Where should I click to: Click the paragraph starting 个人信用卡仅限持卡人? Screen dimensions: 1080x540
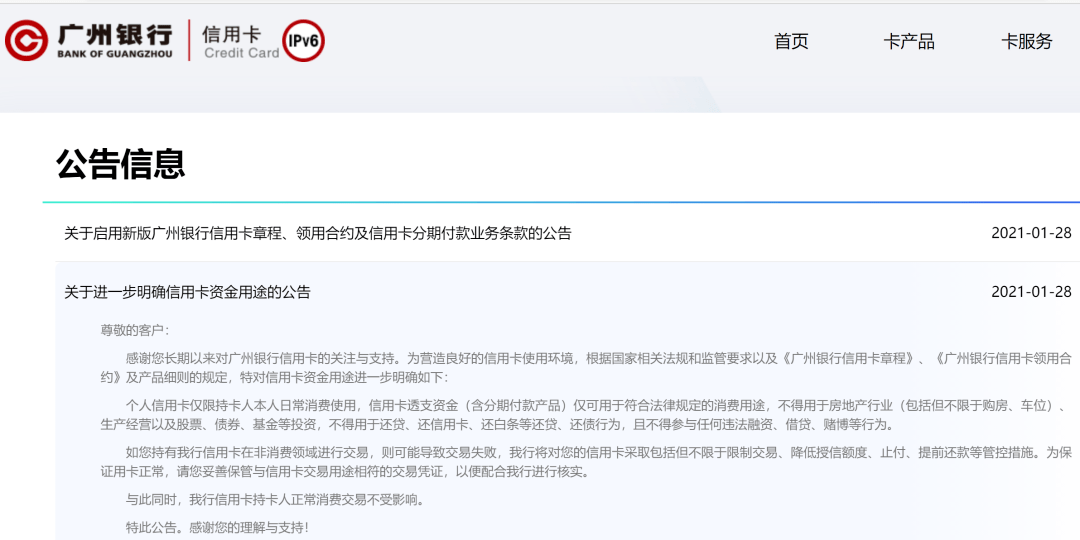tap(586, 414)
